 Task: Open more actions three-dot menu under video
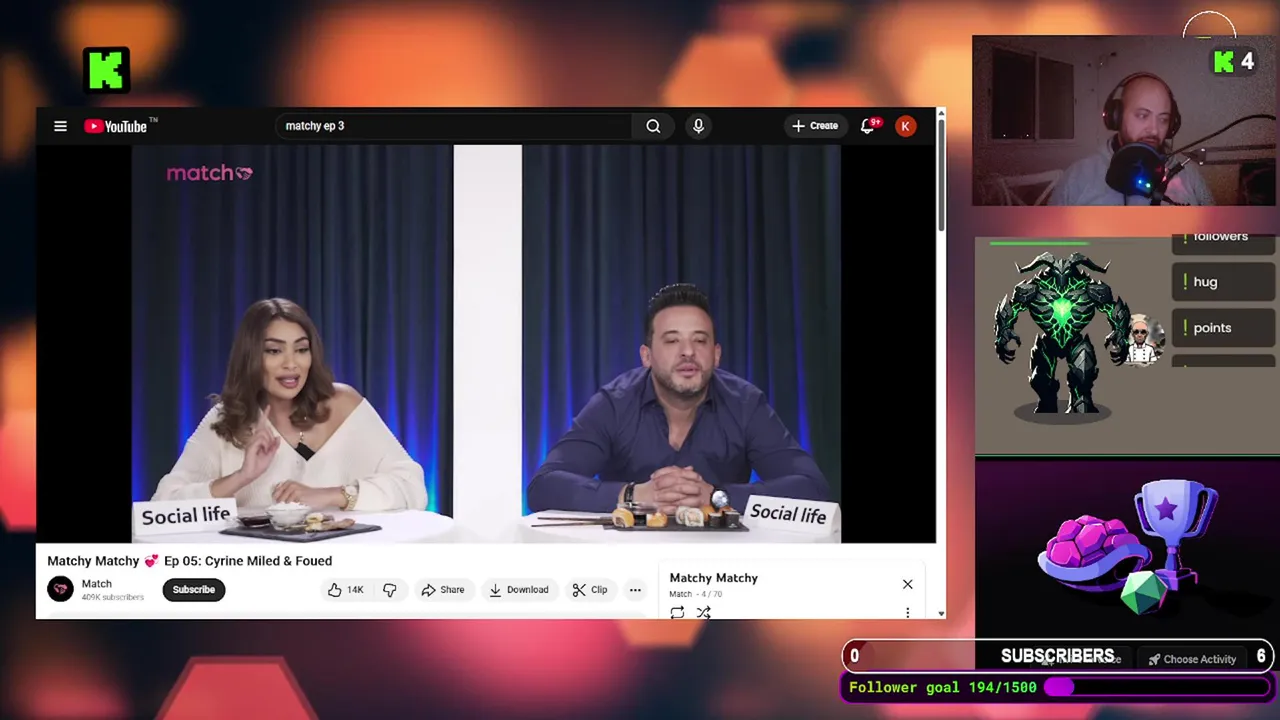coord(635,590)
